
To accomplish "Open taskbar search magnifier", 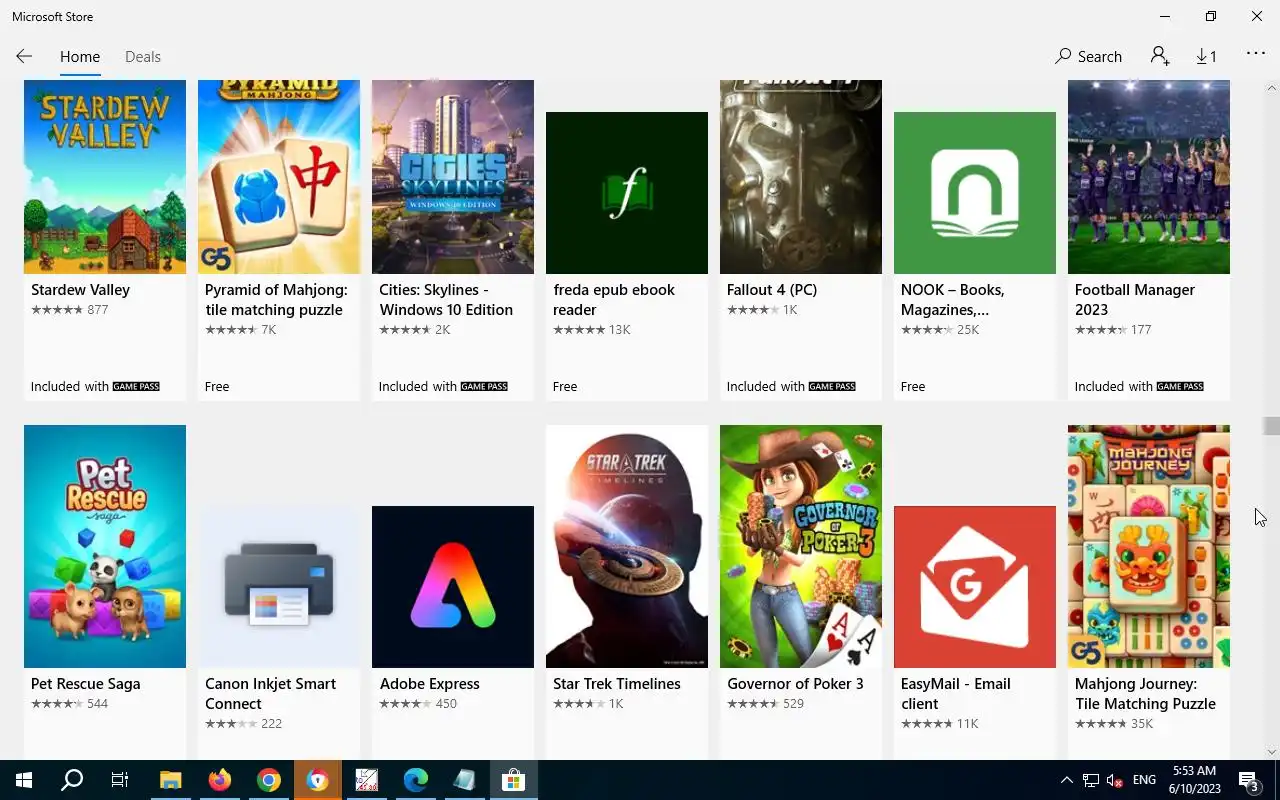I will pyautogui.click(x=72, y=780).
